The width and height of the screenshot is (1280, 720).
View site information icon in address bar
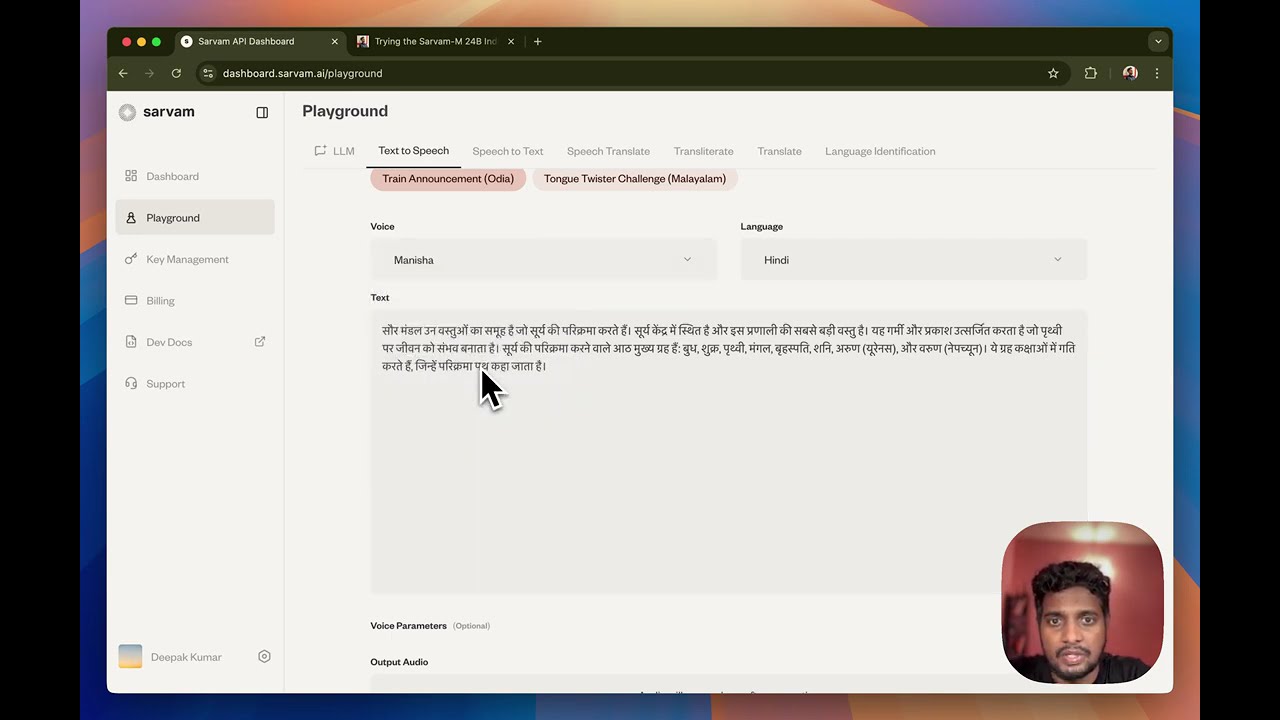pos(208,73)
